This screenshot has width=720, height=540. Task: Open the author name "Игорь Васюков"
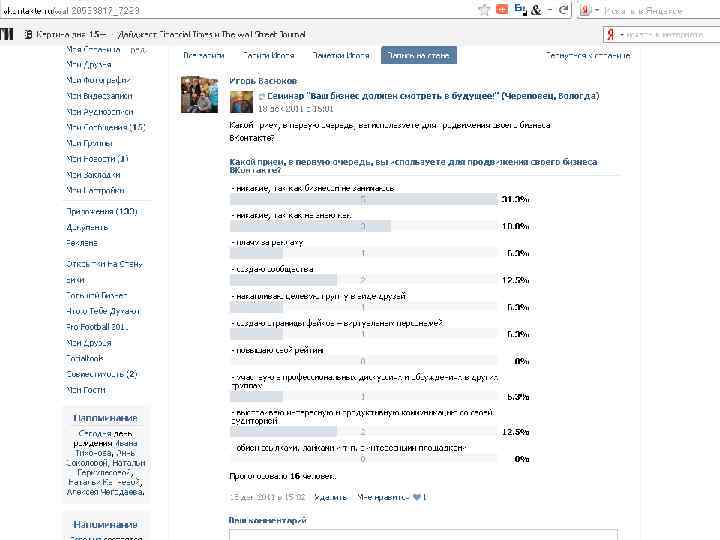263,81
